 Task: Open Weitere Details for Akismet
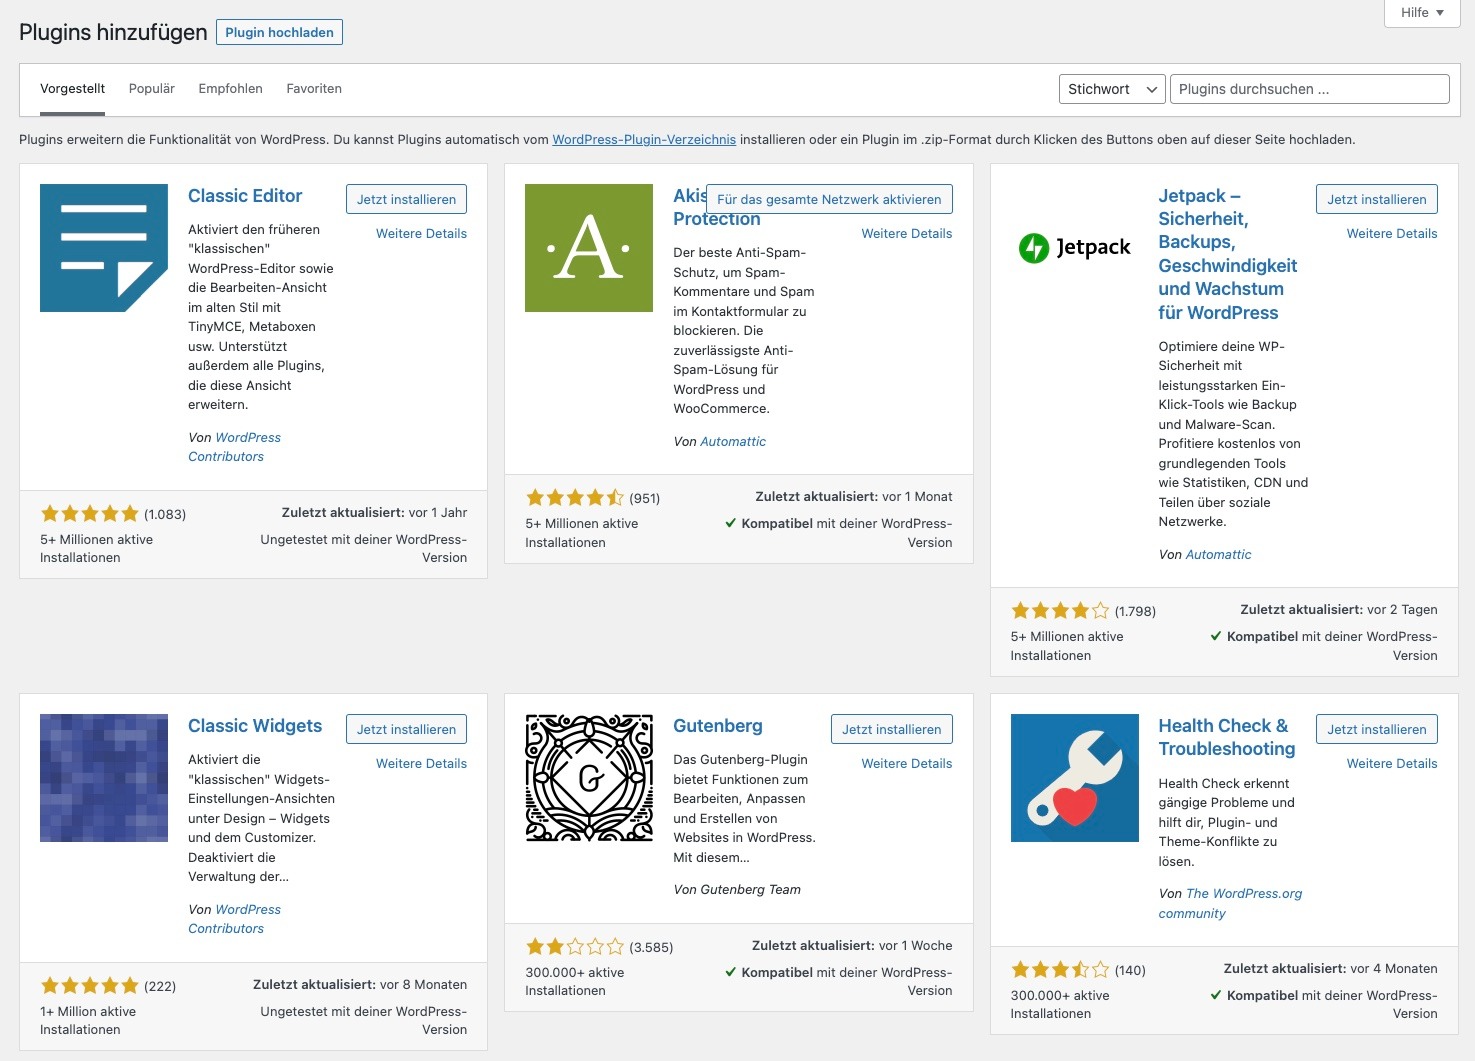coord(907,233)
